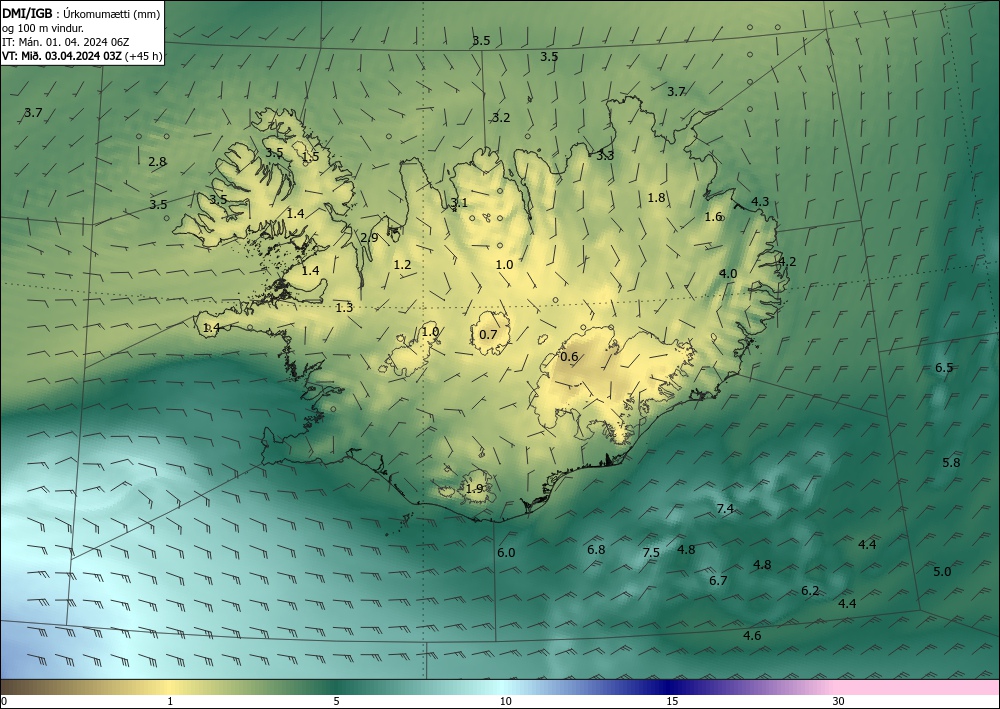Screen dimensions: 1000x709
Task: Click the 6.0 value label
Action: [506, 553]
